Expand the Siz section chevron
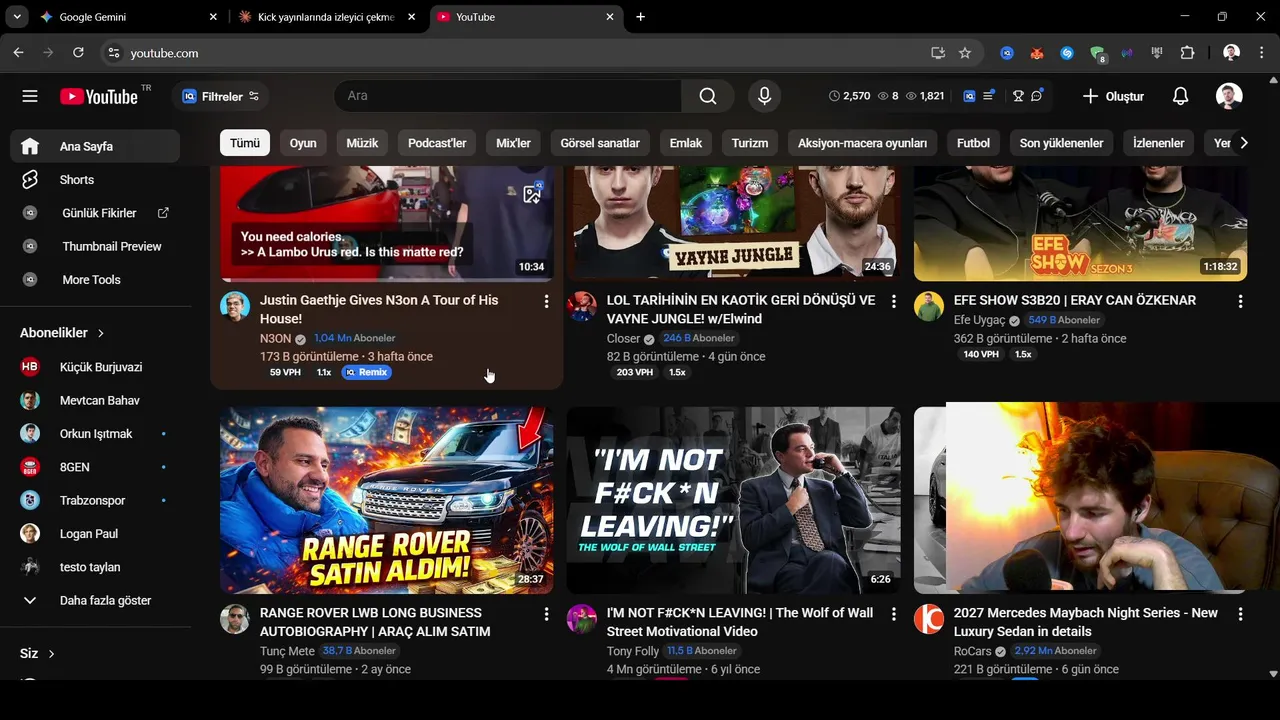Viewport: 1280px width, 720px height. pos(51,654)
